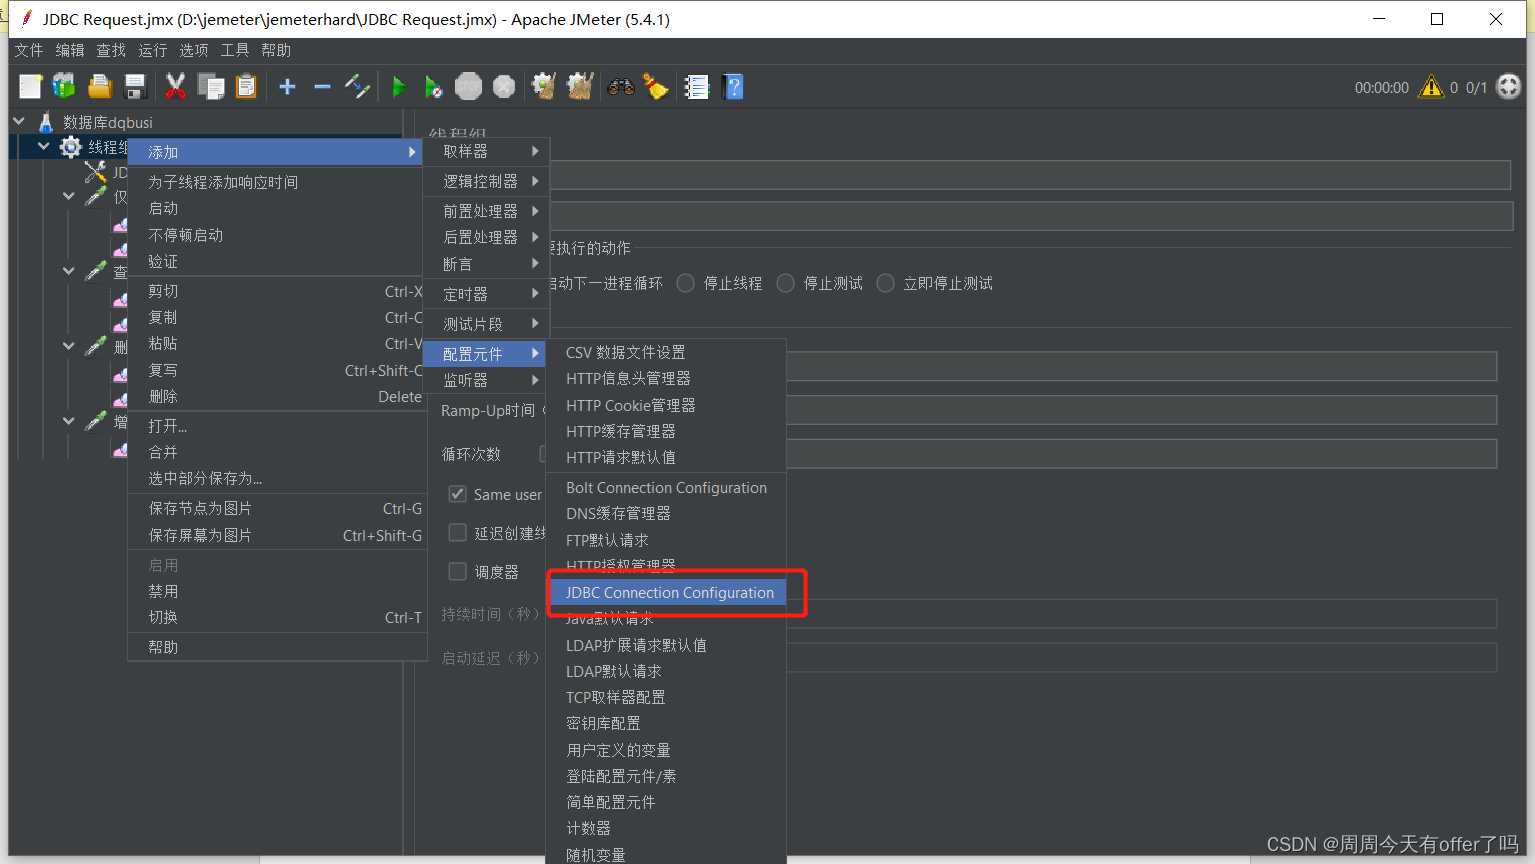The height and width of the screenshot is (864, 1535).
Task: Enable the 调度器 checkbox
Action: tap(457, 572)
